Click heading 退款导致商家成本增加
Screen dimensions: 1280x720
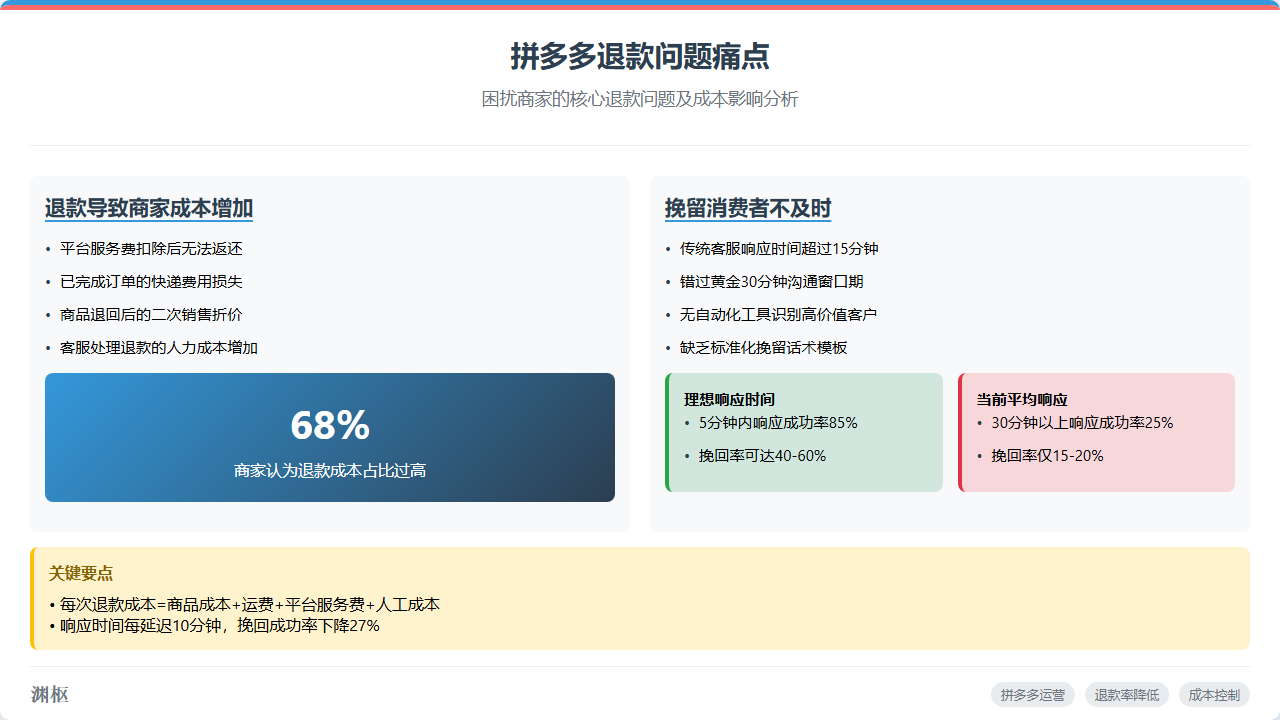149,208
